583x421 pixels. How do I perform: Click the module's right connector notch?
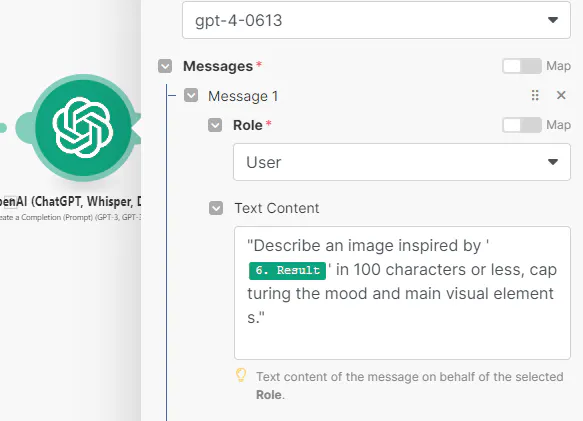(x=136, y=128)
